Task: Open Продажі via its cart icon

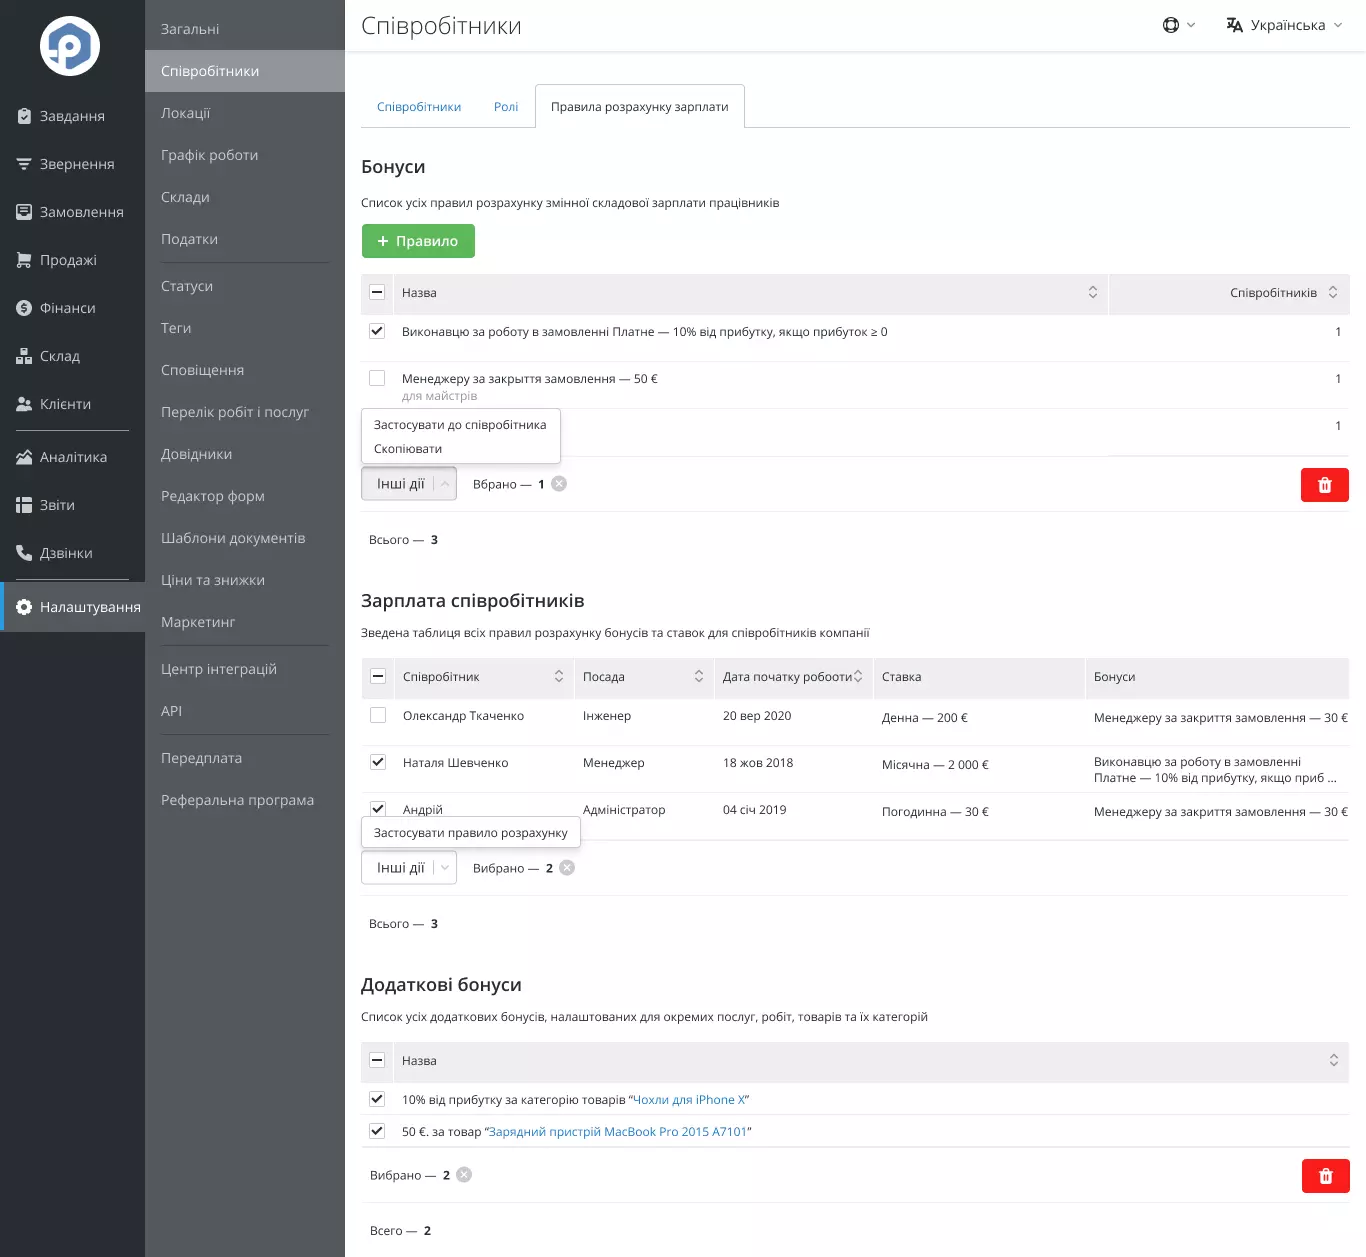Action: click(x=24, y=260)
